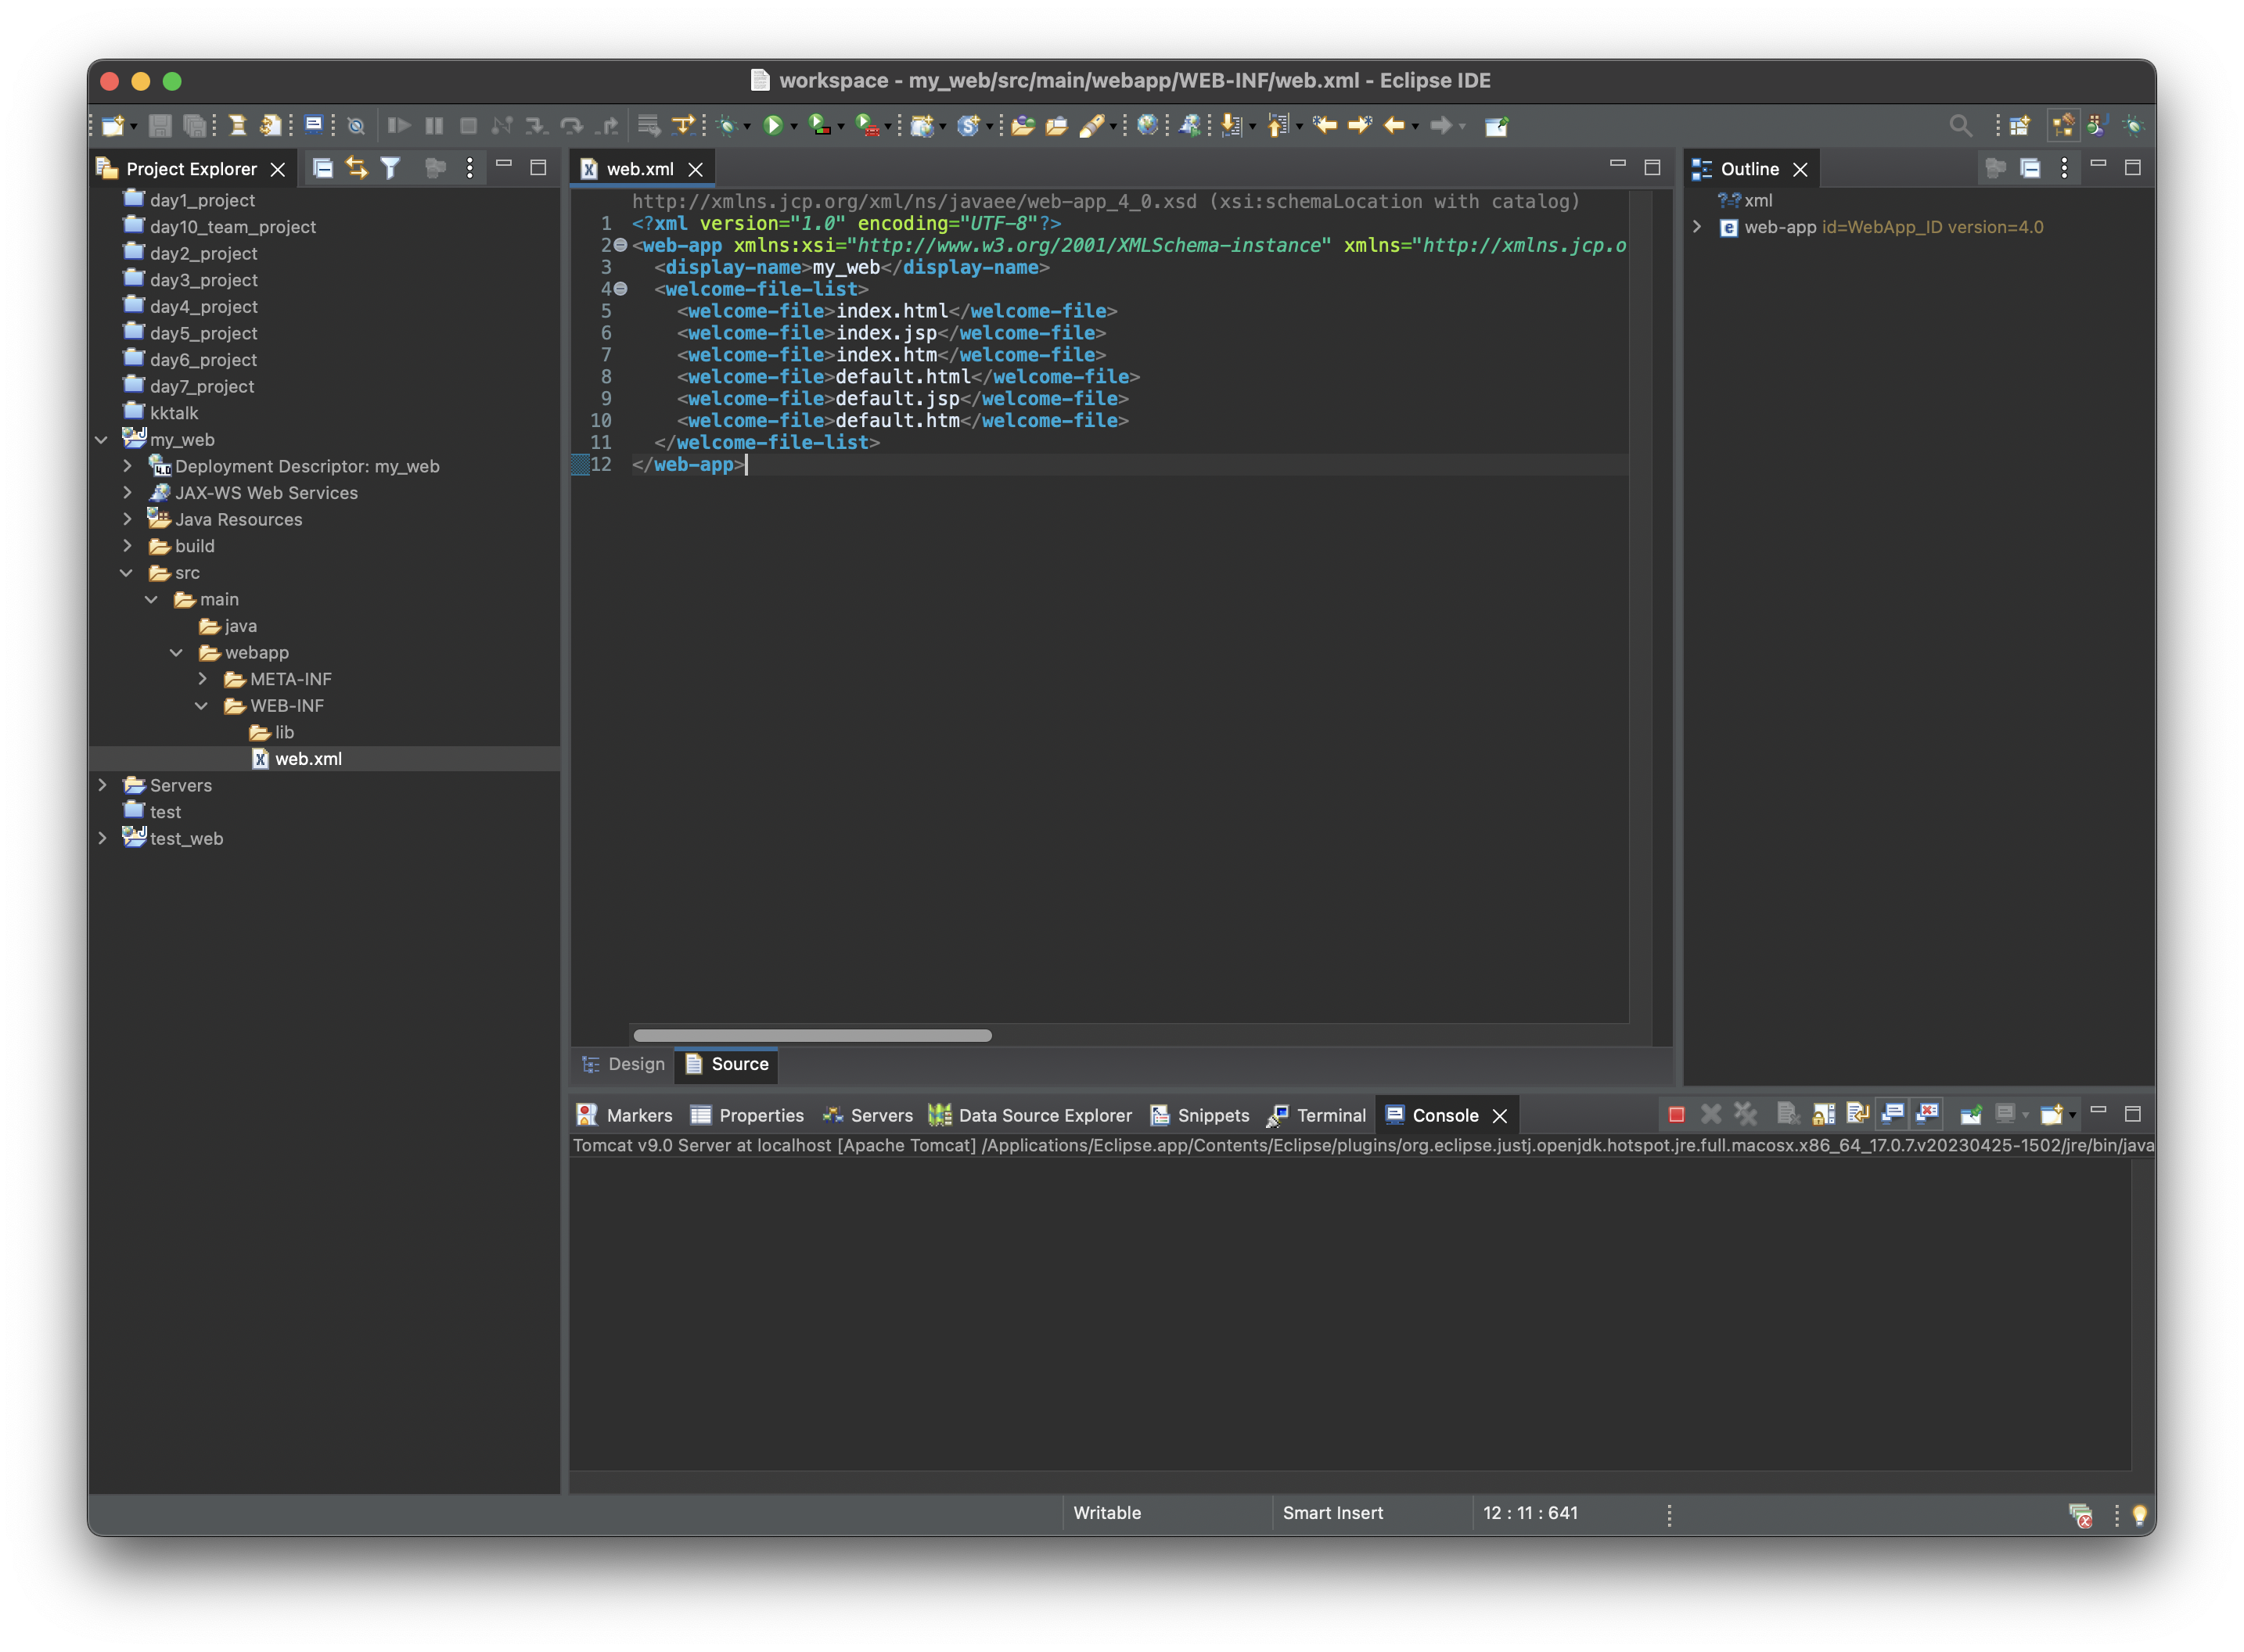
Task: Click the Launch Web Services Explorer icon
Action: point(1190,126)
